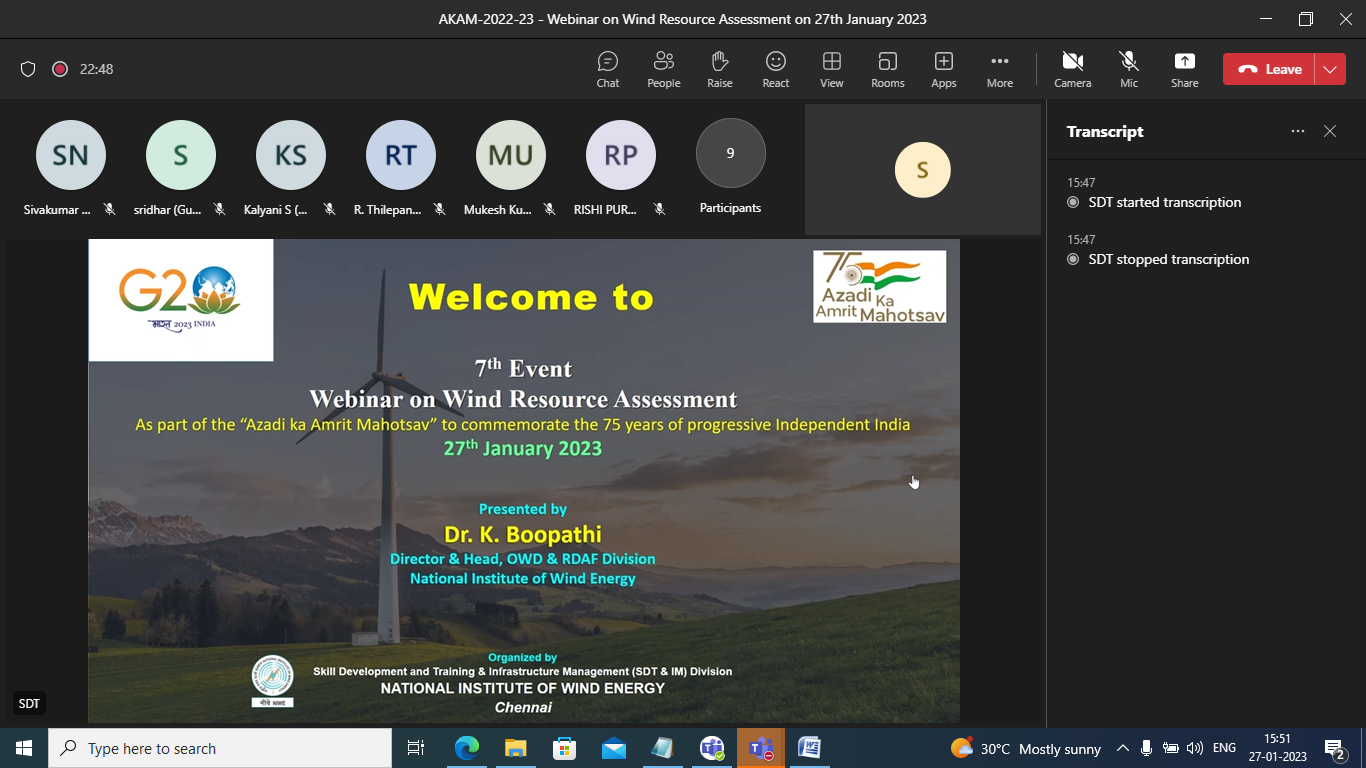Image resolution: width=1366 pixels, height=768 pixels.
Task: Click the Windows taskbar search box
Action: (220, 748)
